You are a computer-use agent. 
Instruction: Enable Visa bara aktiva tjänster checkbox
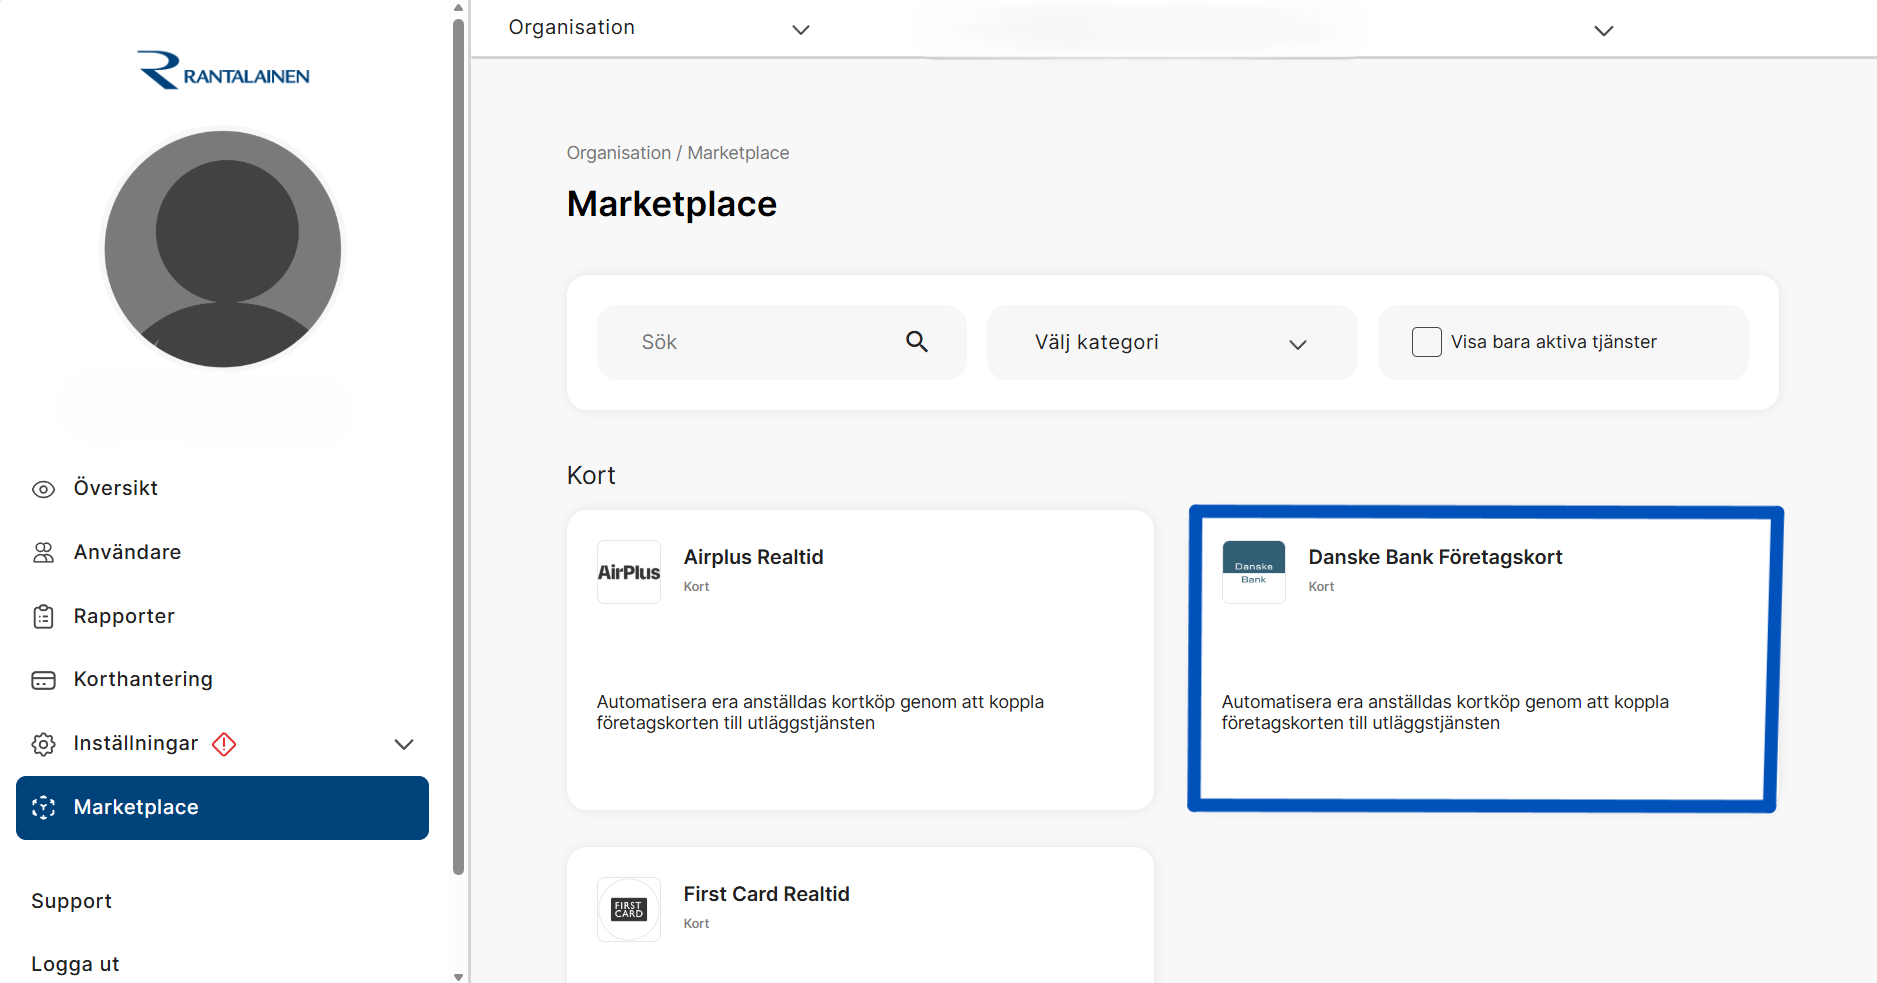[1427, 342]
